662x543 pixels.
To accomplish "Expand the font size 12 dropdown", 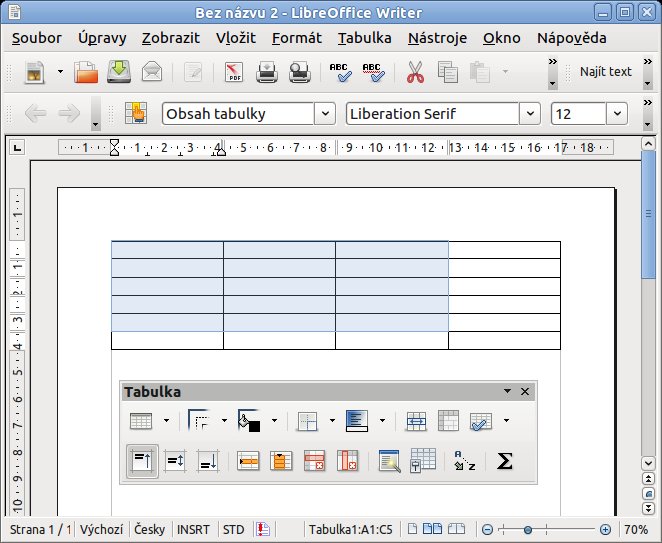I will [617, 113].
